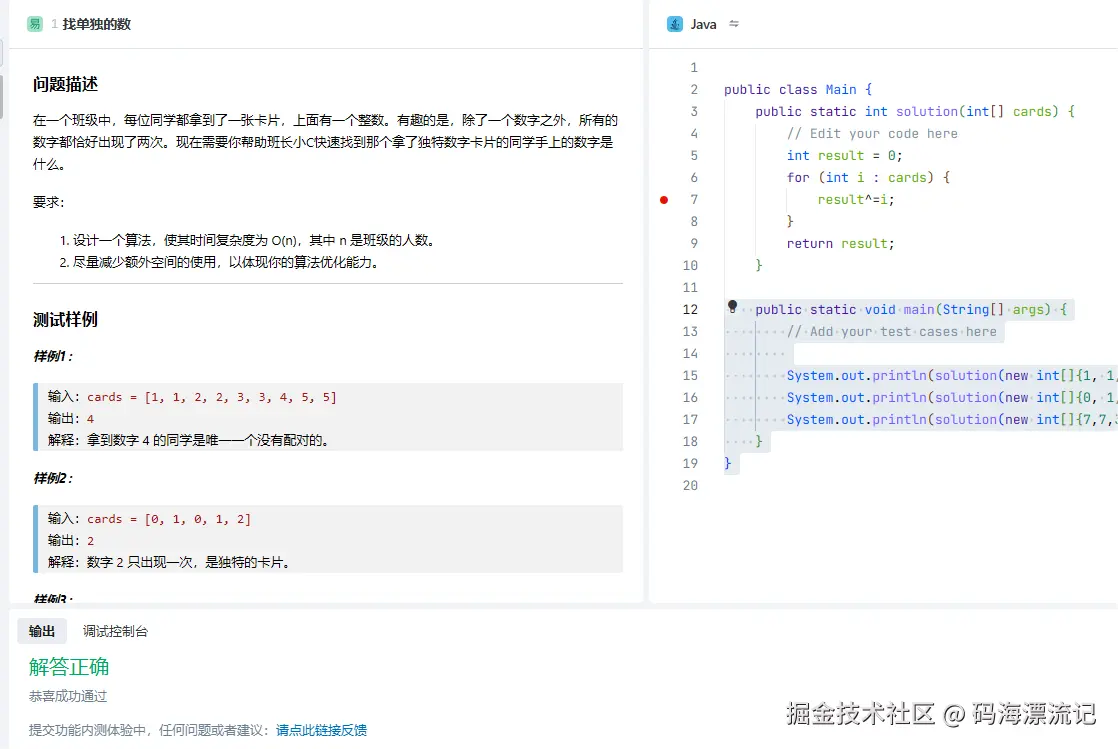Fold the Main class body

tap(712, 89)
